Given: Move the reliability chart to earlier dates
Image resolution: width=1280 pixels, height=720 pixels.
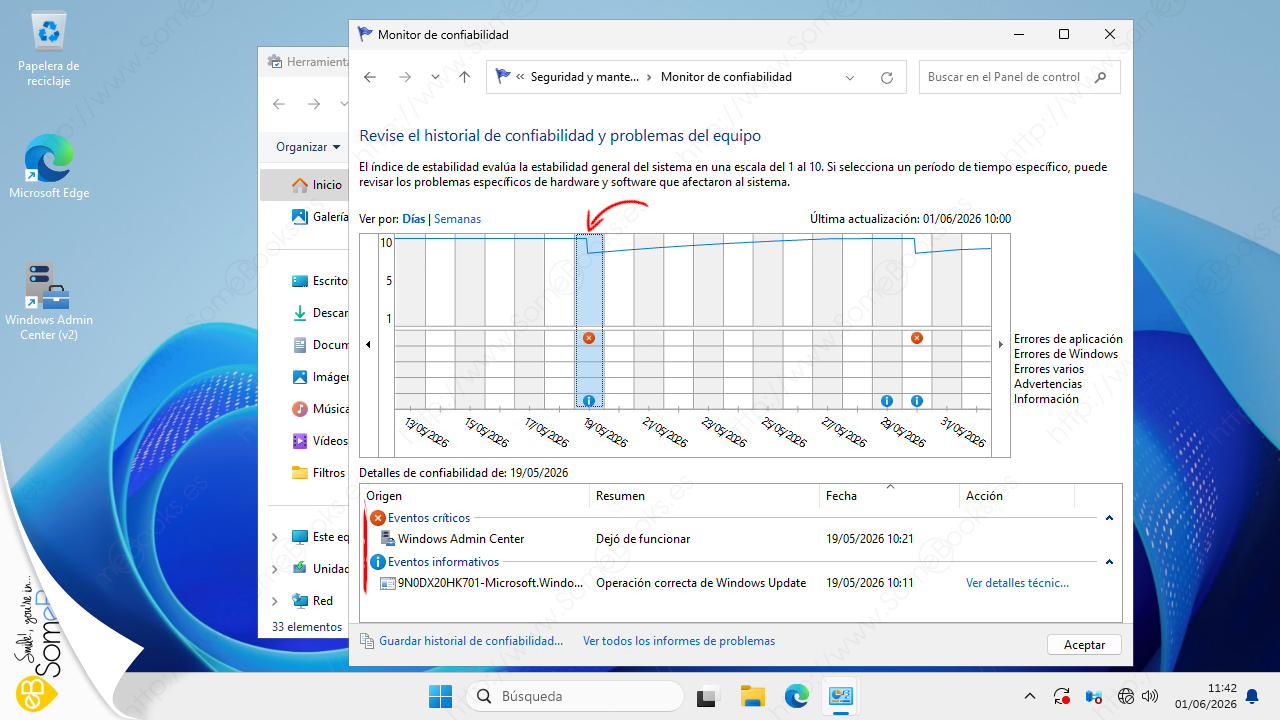Looking at the screenshot, I should point(368,345).
